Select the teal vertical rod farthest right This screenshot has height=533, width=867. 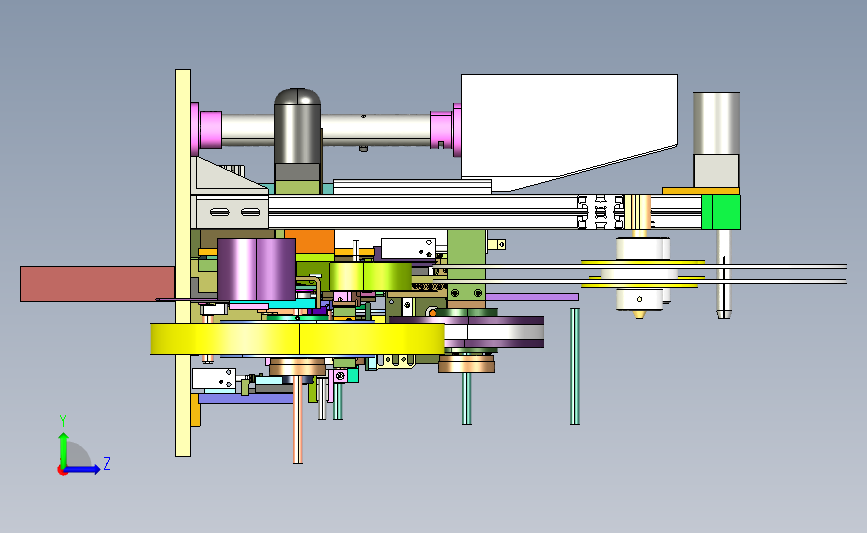point(575,367)
